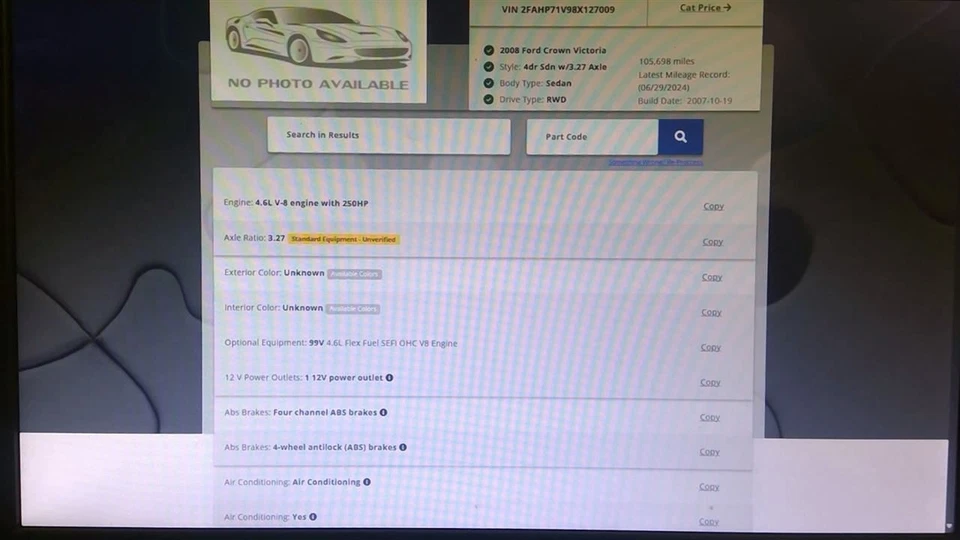Open Available Colors badge for Exterior Color
960x540 pixels.
pos(354,274)
